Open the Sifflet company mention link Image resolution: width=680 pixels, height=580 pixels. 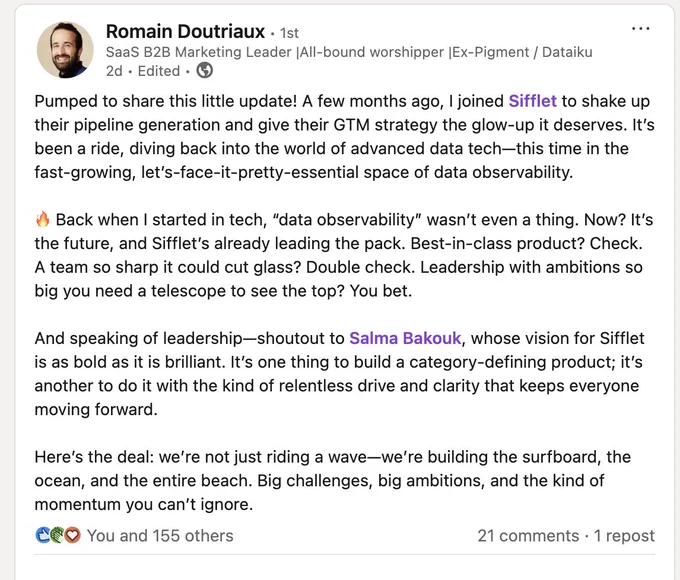[532, 101]
